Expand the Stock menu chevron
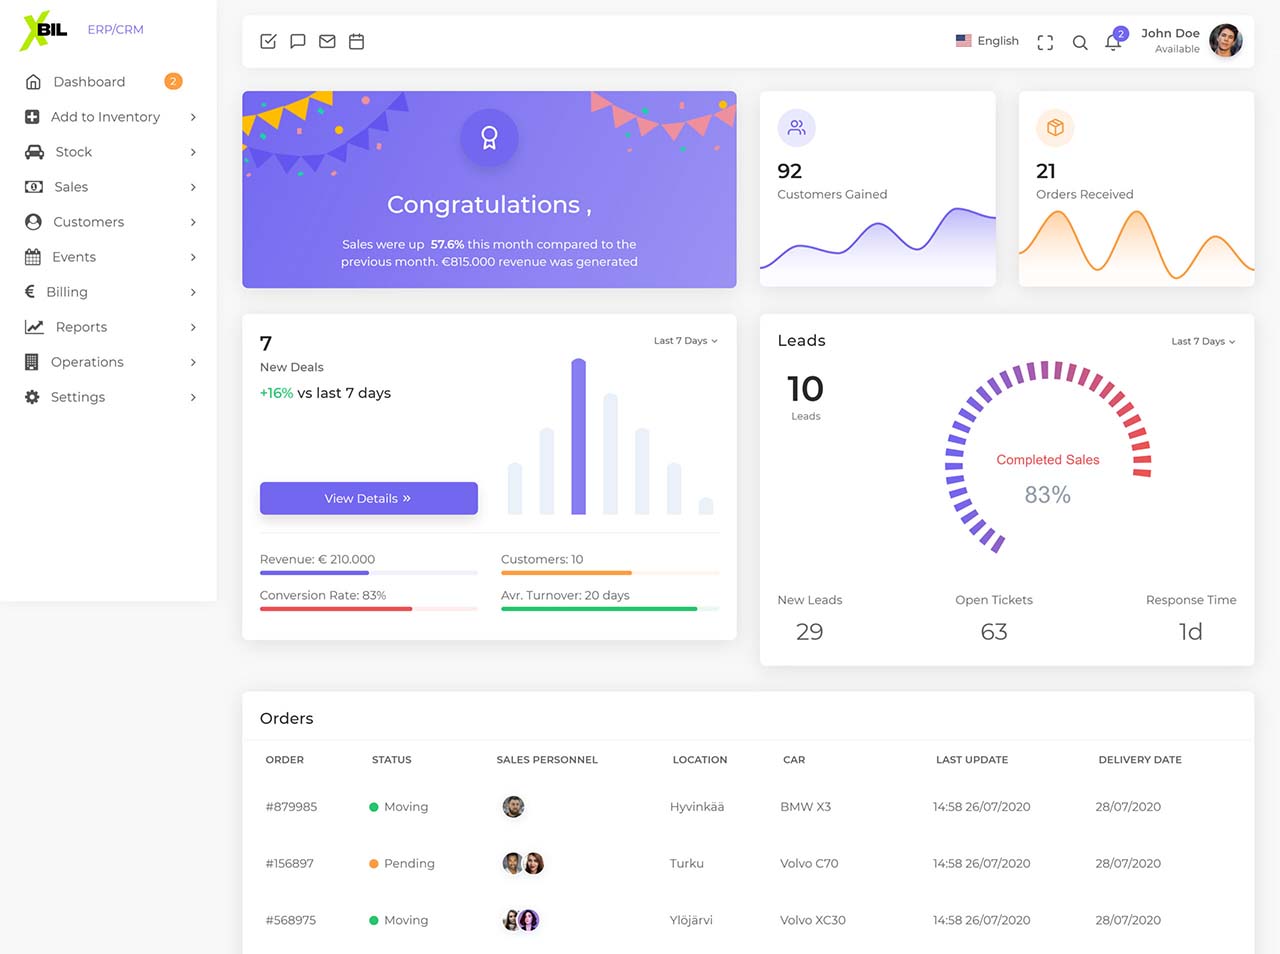 [193, 152]
